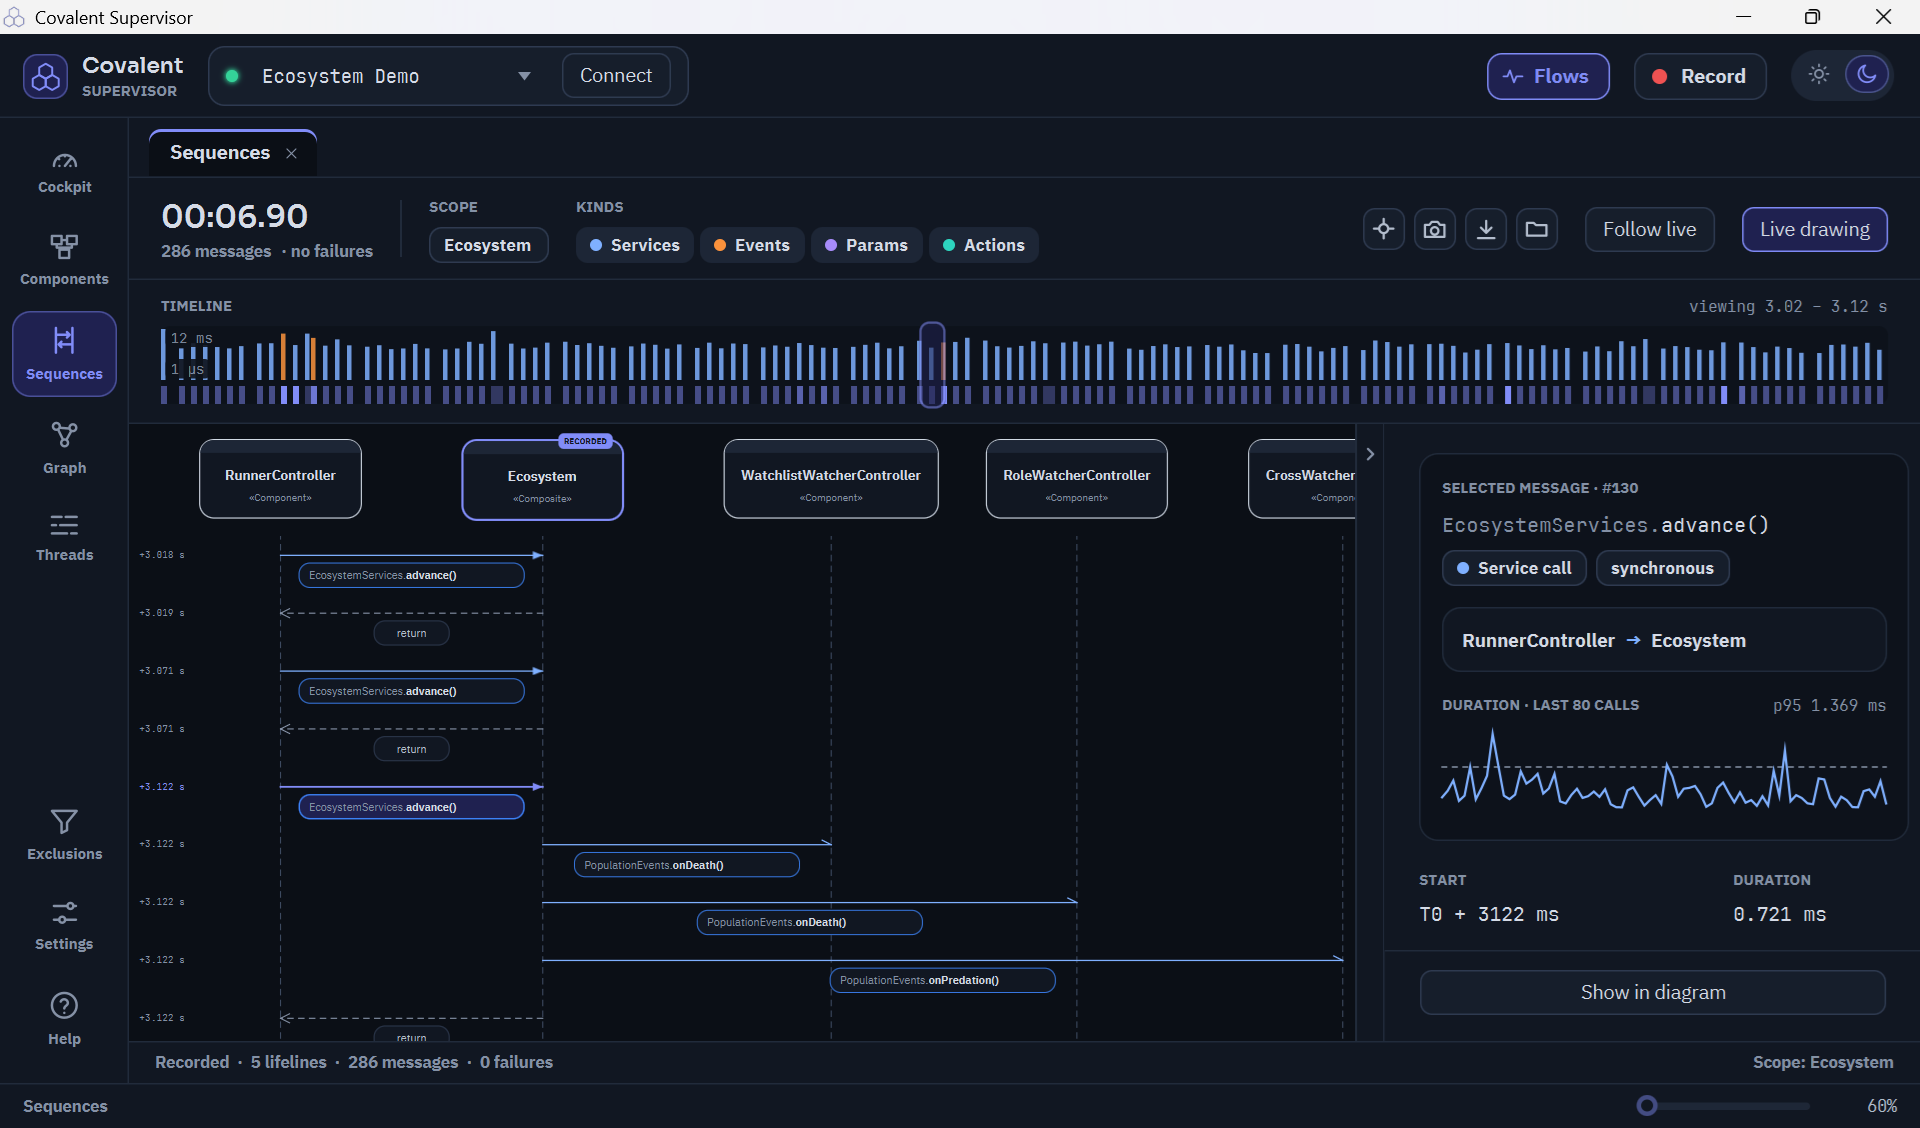Image resolution: width=1920 pixels, height=1128 pixels.
Task: Open the Threads view
Action: click(64, 537)
